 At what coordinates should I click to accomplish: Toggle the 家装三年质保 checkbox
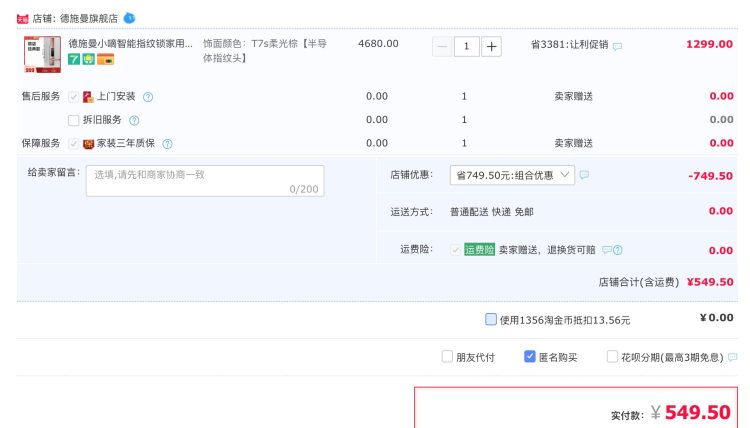(73, 144)
